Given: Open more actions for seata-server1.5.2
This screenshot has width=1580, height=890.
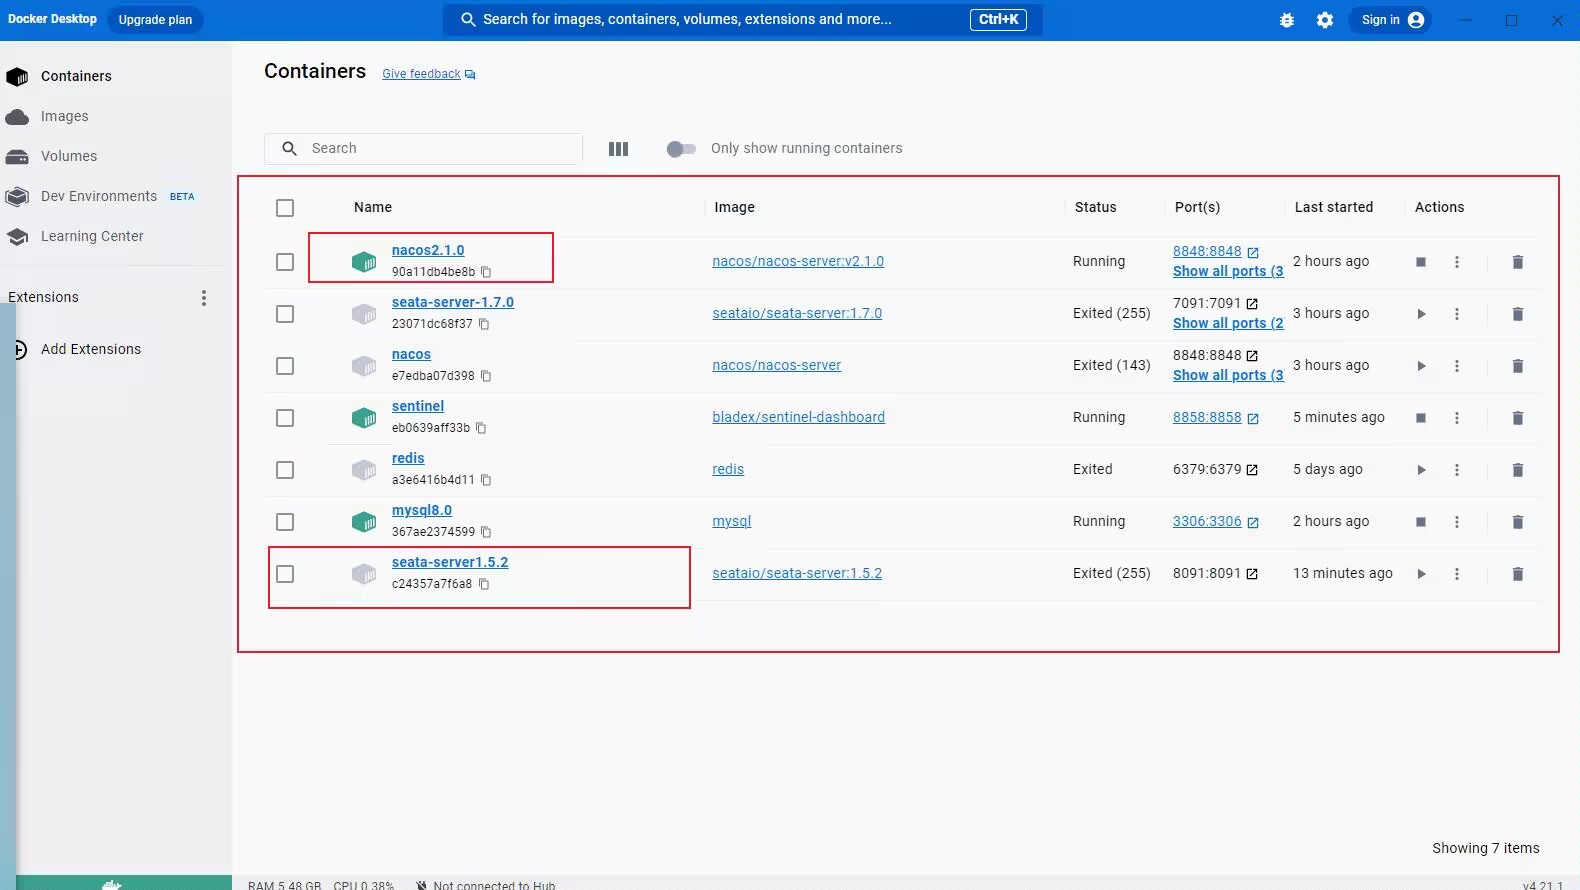Looking at the screenshot, I should [1457, 574].
